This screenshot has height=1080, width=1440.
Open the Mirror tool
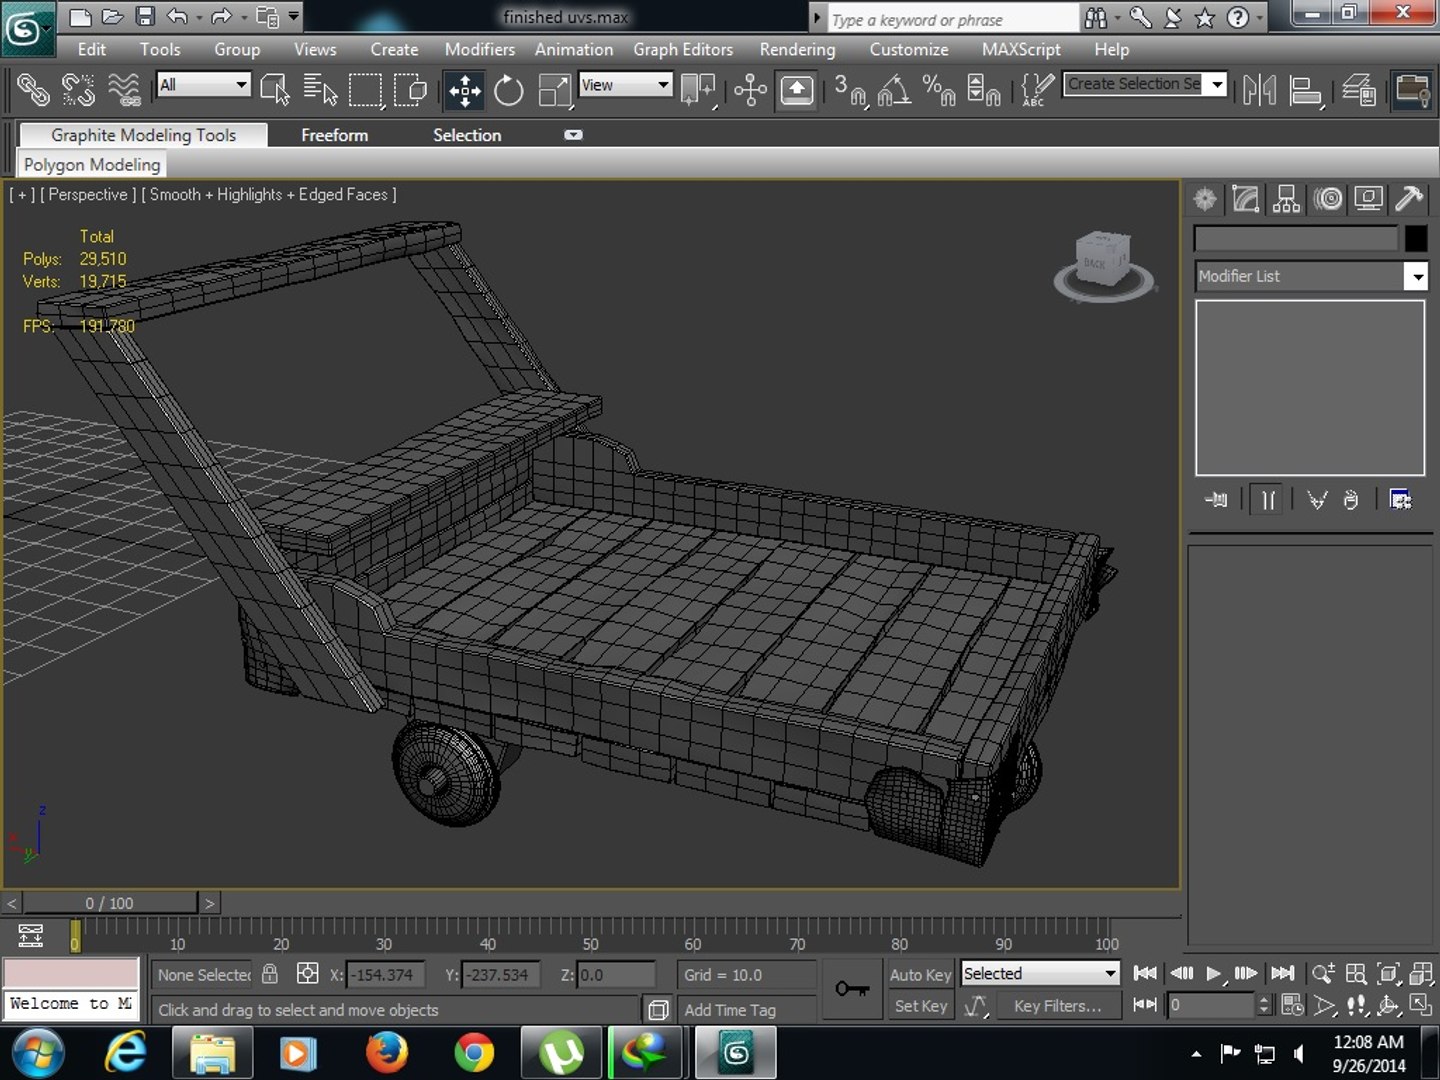(x=1259, y=91)
